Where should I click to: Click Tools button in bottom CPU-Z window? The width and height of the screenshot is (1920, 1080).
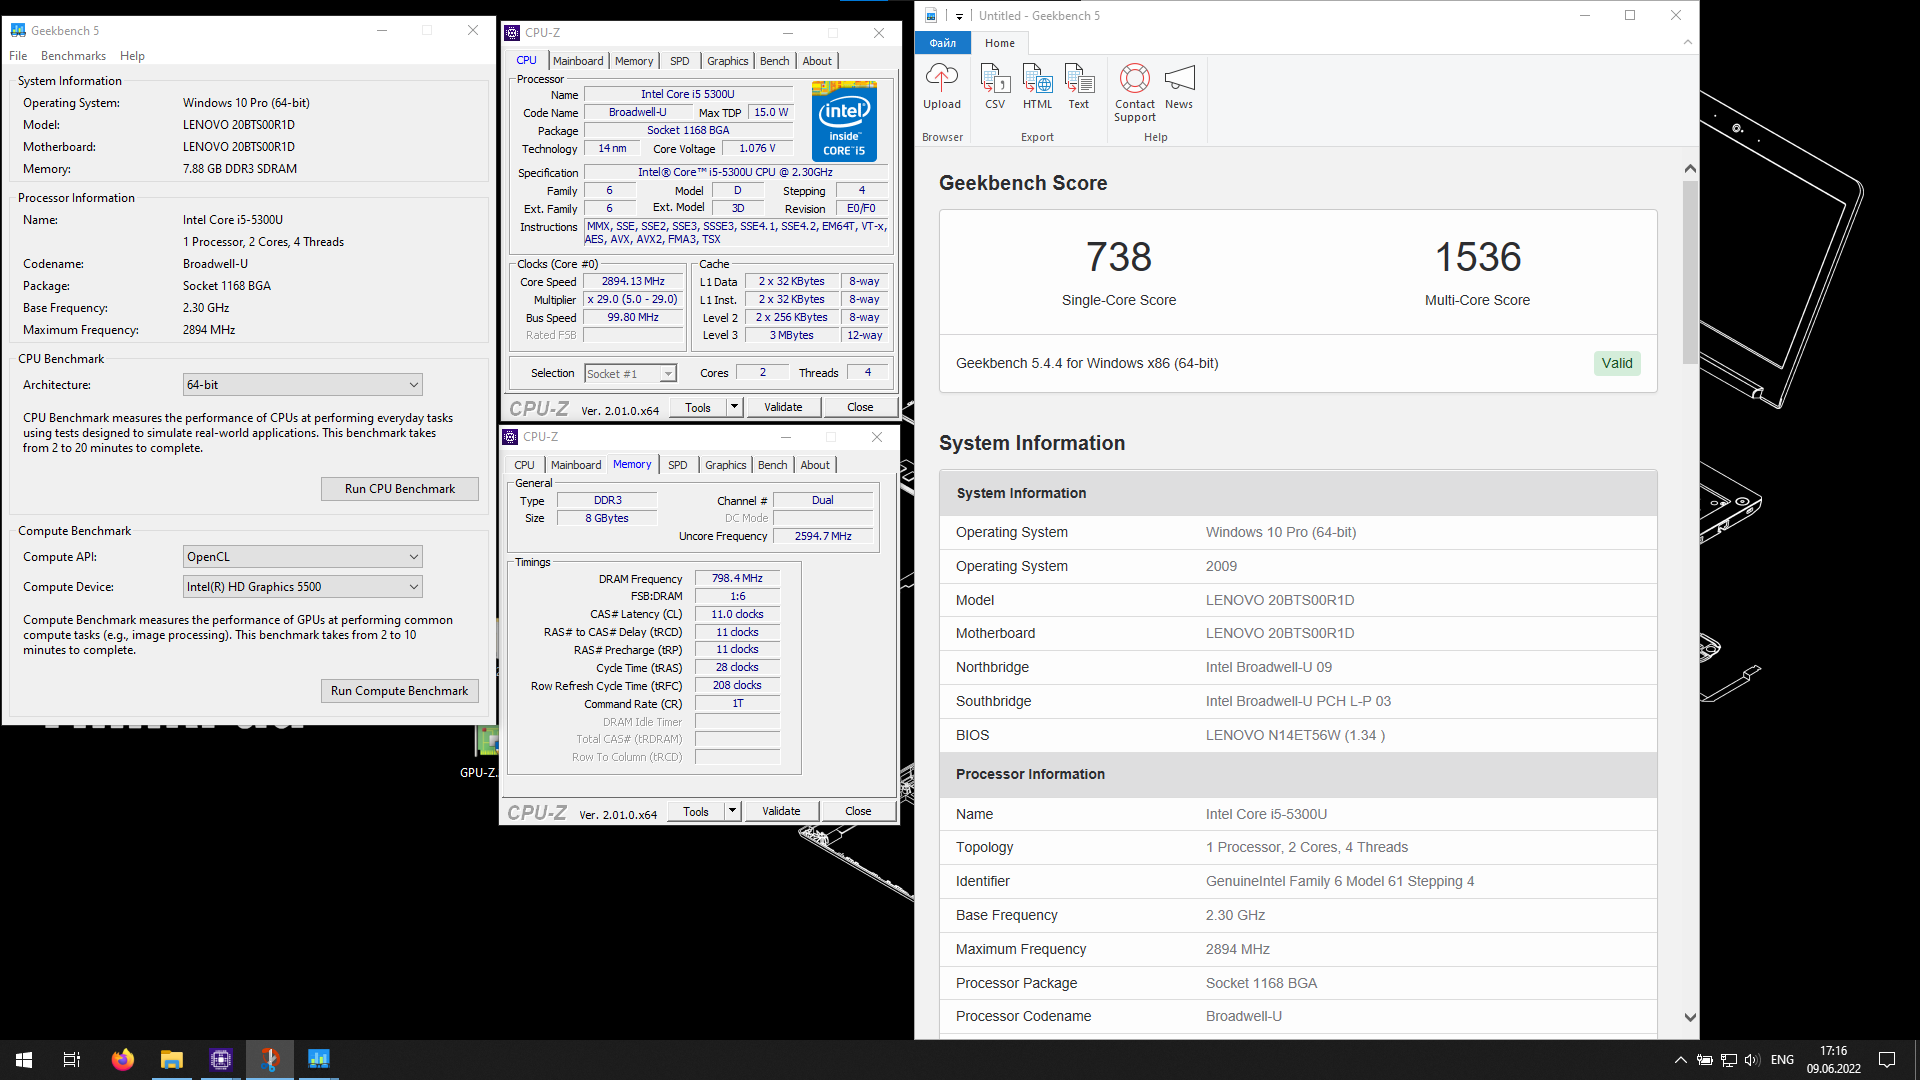[x=696, y=811]
